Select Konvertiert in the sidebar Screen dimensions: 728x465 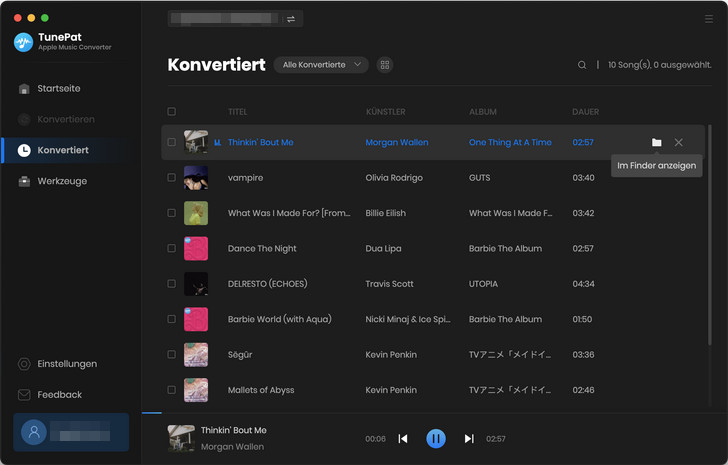65,150
